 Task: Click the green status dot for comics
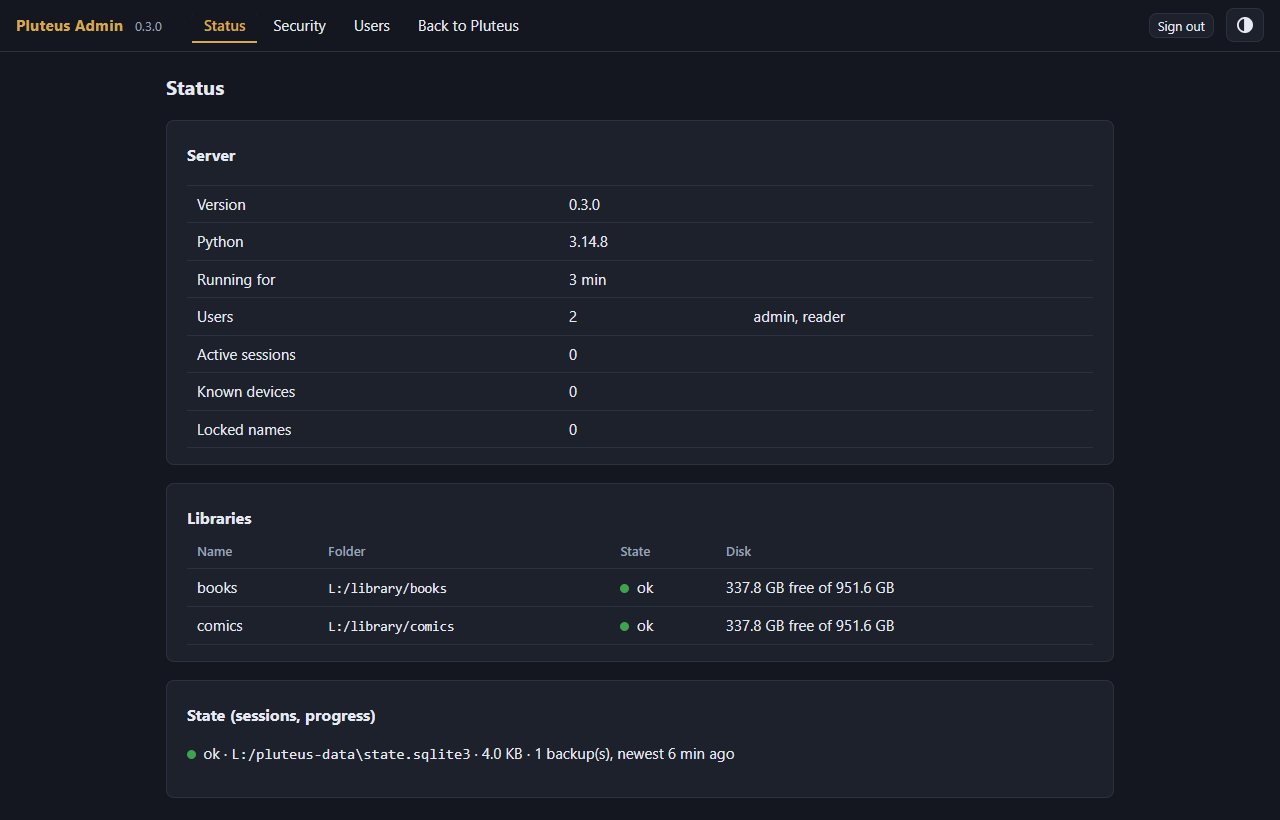tap(625, 627)
